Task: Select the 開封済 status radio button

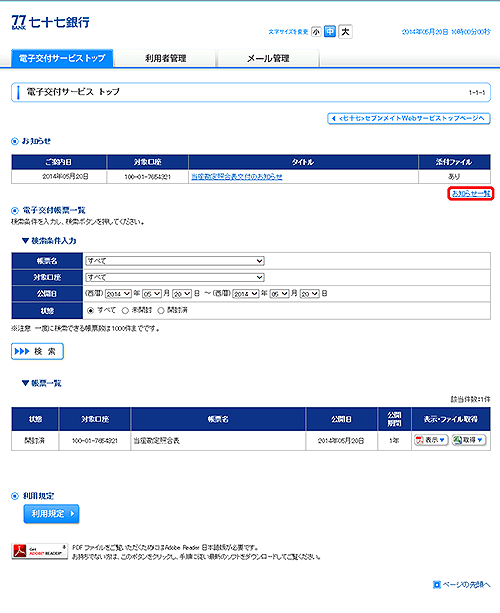Action: [161, 310]
